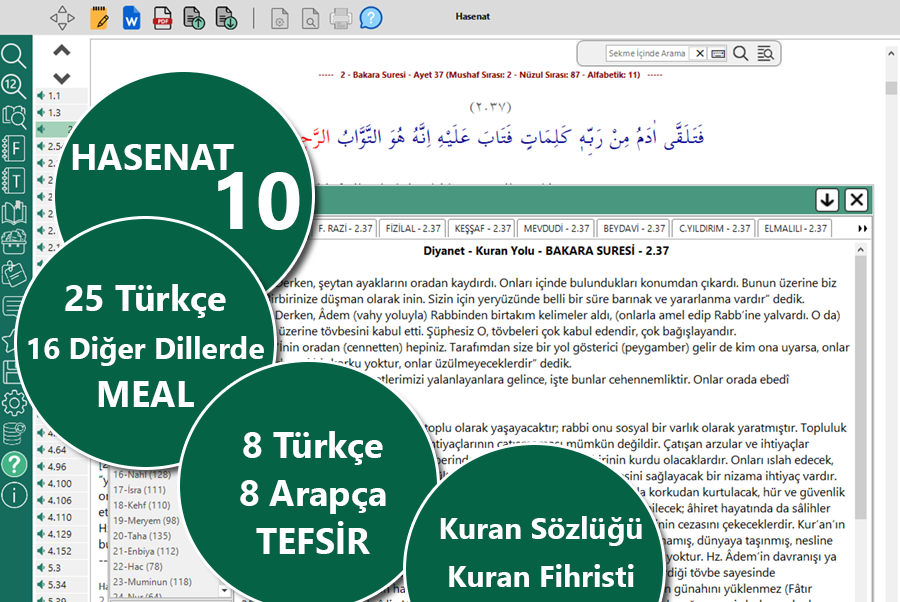Select verse 4.152 in the list
The width and height of the screenshot is (900, 602).
point(61,551)
